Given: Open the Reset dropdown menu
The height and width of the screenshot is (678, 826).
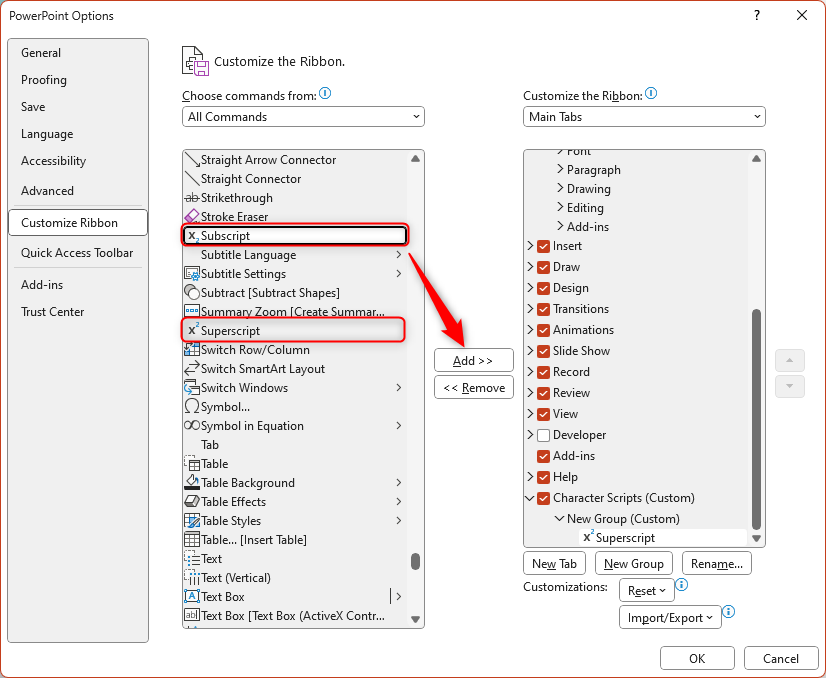Looking at the screenshot, I should pyautogui.click(x=646, y=590).
